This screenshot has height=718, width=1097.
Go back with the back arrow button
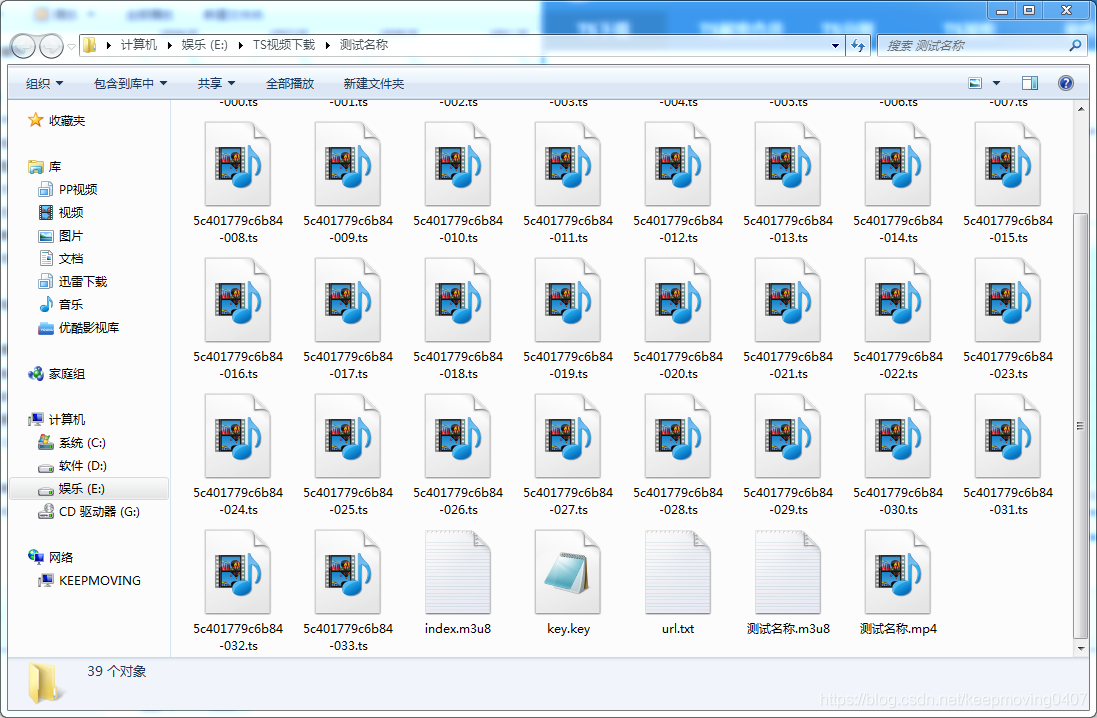(x=22, y=46)
